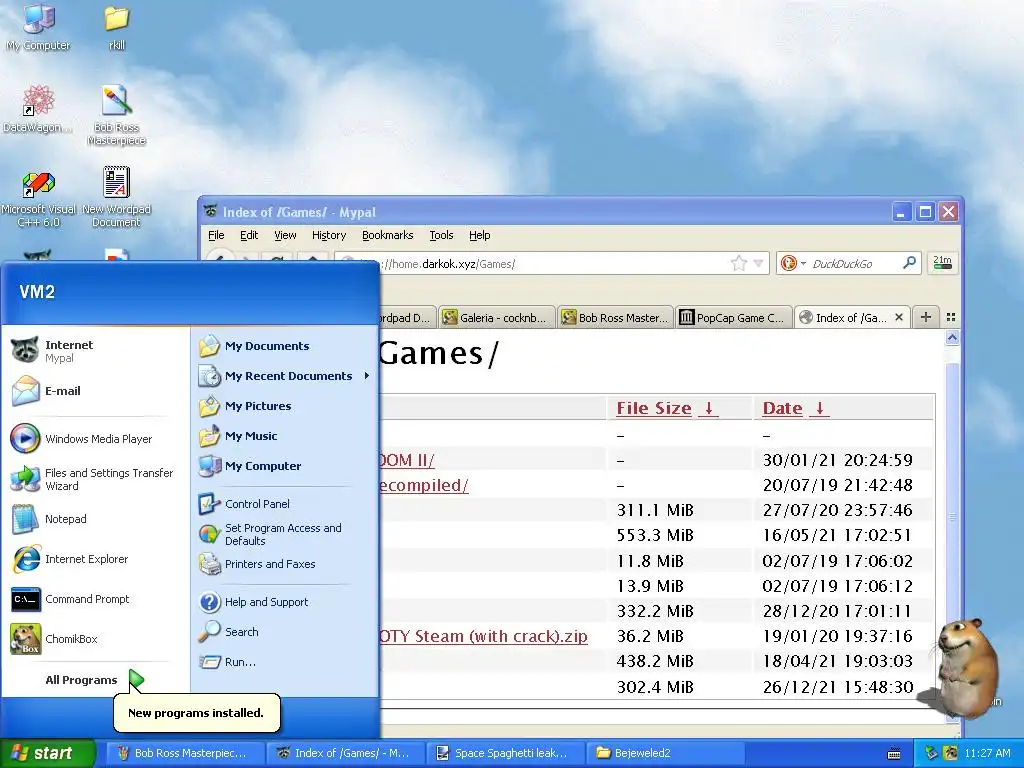This screenshot has height=768, width=1024.
Task: Open Bob Ross Masterpiece desktop icon
Action: [x=116, y=114]
